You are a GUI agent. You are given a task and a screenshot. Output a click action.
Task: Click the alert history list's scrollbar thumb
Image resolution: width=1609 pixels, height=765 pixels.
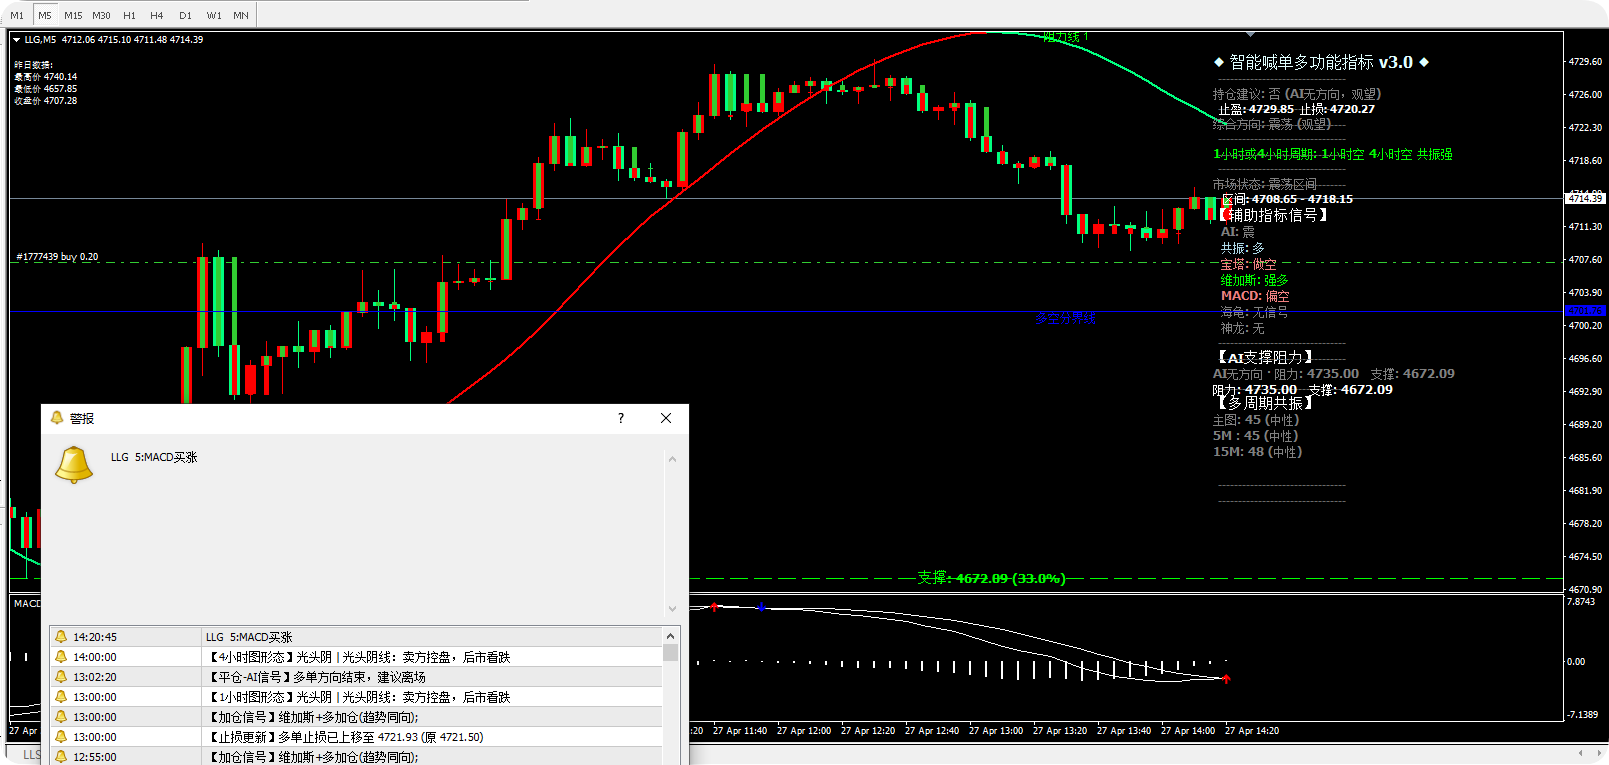pyautogui.click(x=671, y=653)
